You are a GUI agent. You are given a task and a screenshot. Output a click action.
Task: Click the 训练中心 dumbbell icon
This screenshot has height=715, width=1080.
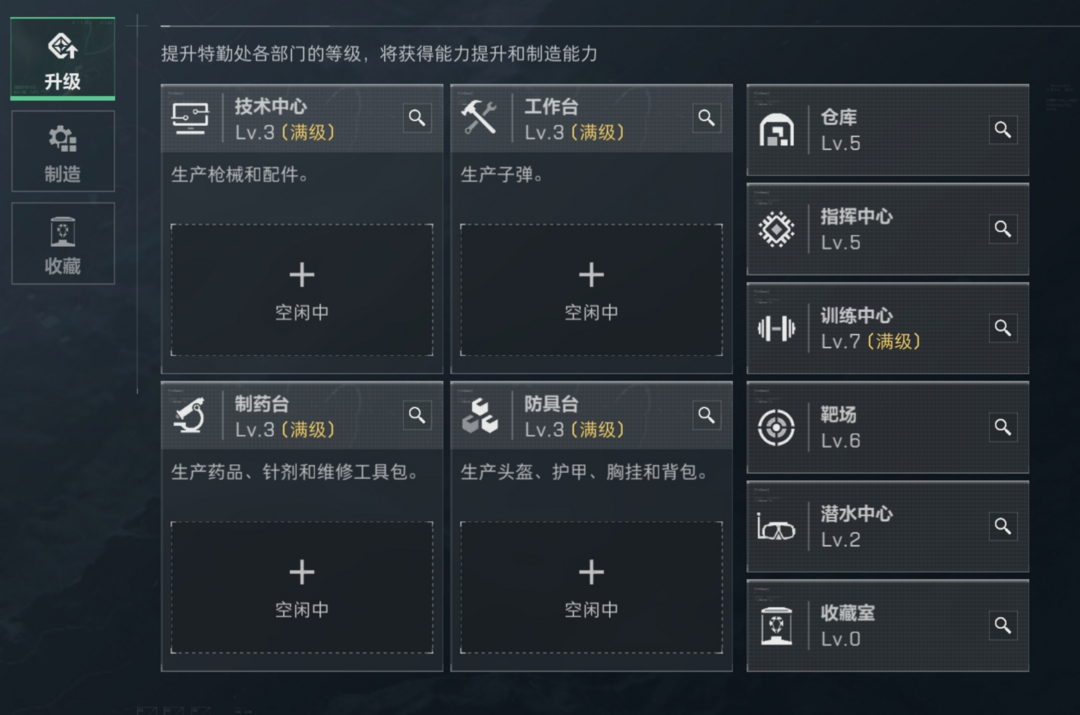point(776,329)
